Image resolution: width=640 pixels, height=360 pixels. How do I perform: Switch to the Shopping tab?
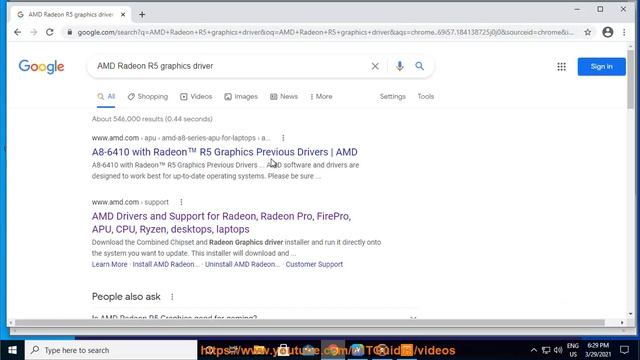point(148,97)
